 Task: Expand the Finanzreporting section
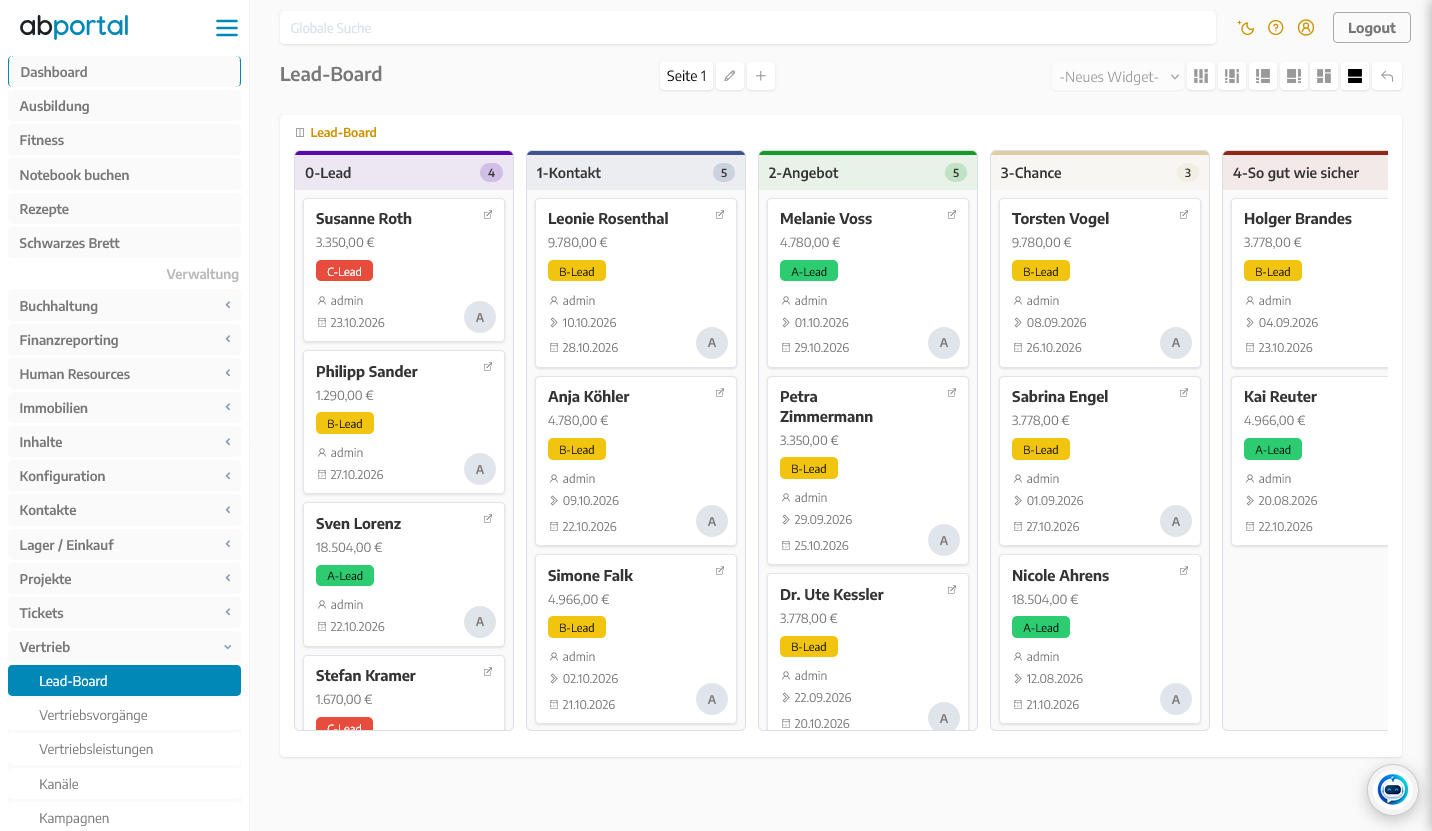click(x=124, y=340)
